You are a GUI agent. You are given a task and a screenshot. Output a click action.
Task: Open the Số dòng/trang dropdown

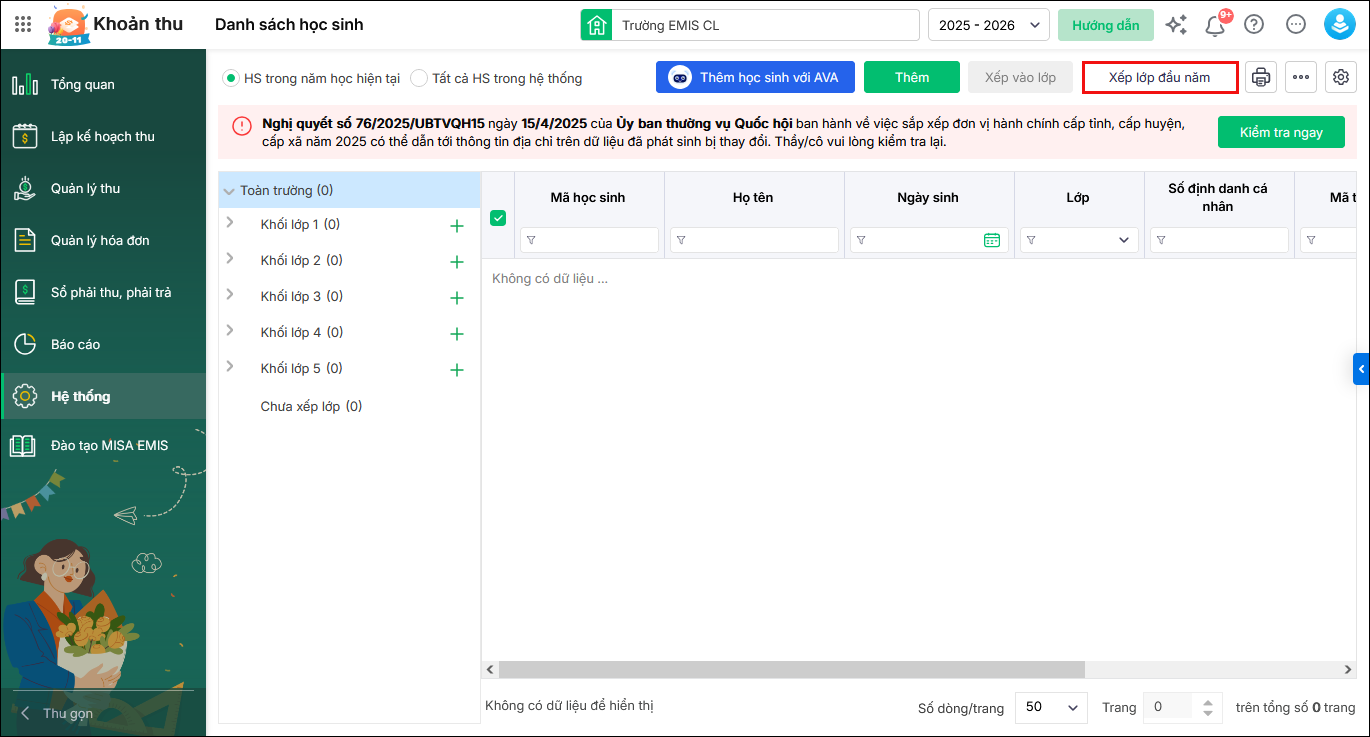pyautogui.click(x=1051, y=707)
